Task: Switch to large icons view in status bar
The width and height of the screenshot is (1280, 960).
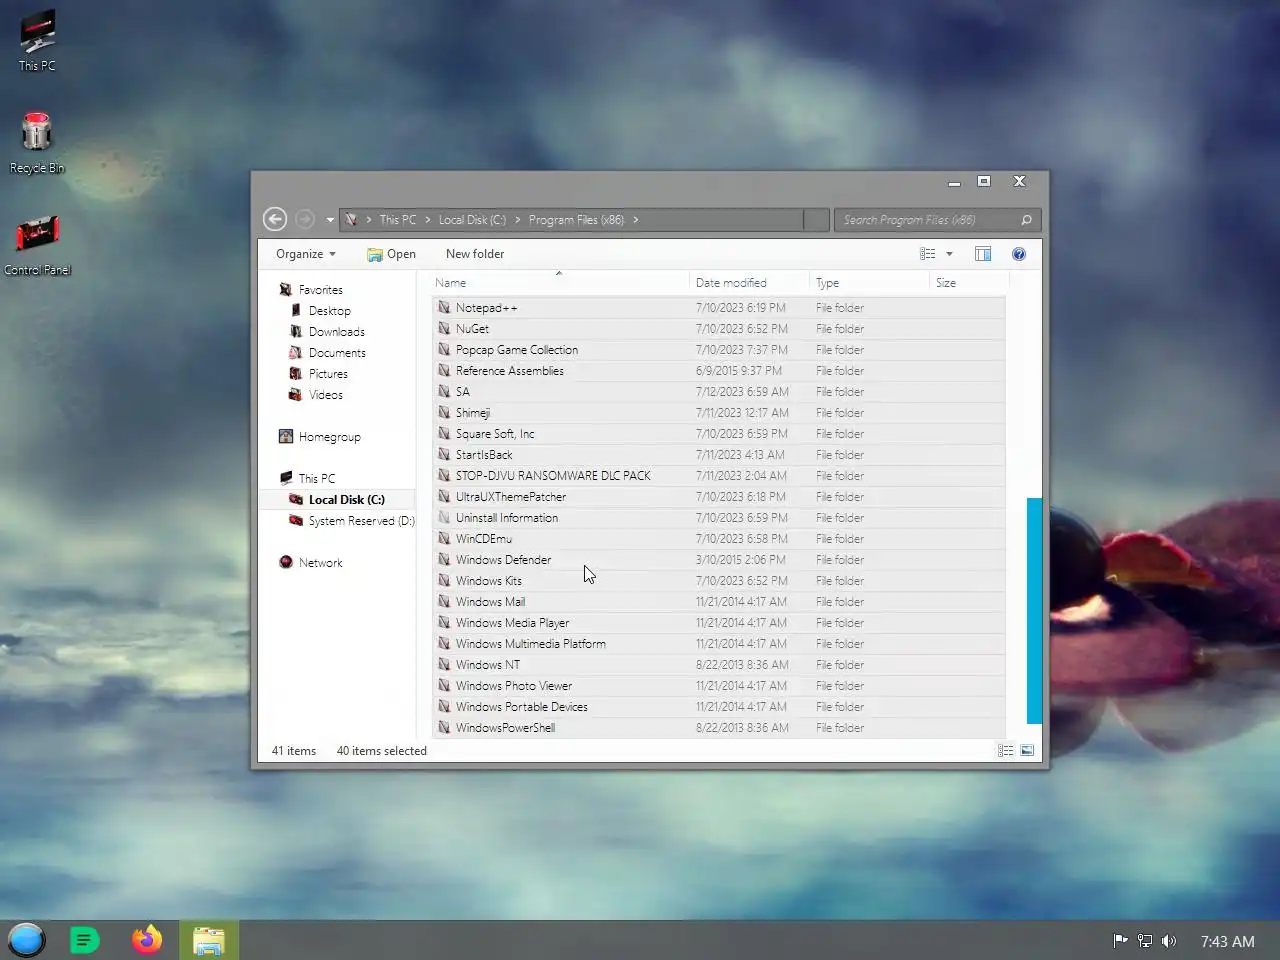Action: point(1027,751)
